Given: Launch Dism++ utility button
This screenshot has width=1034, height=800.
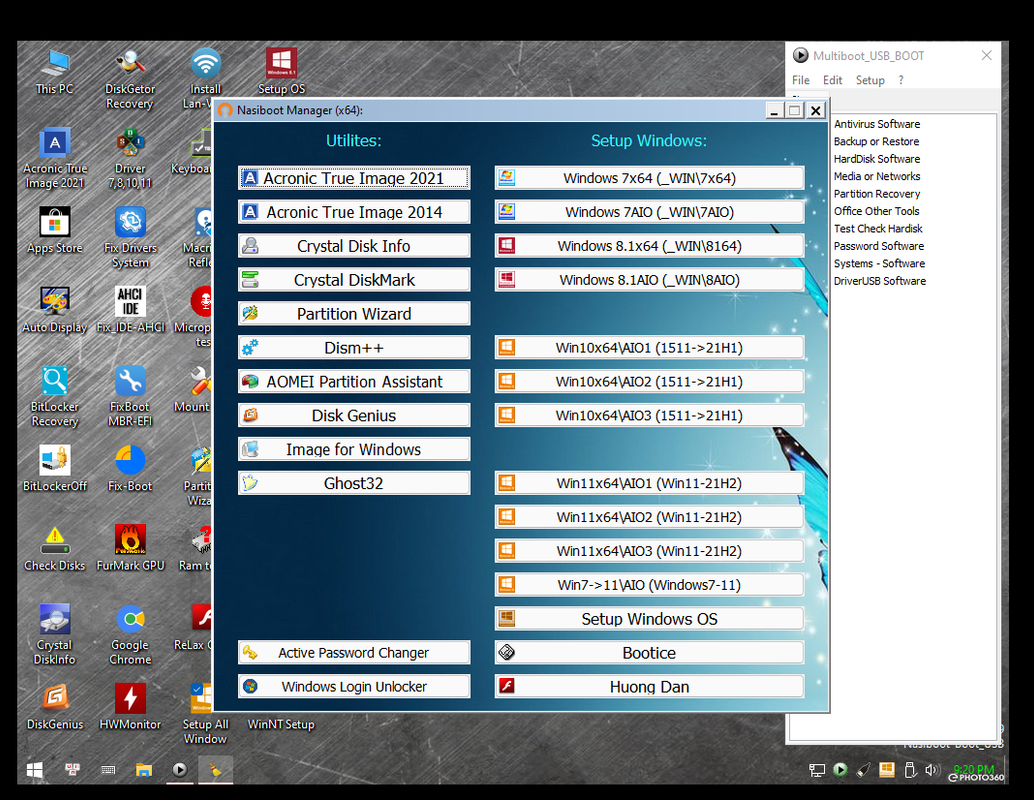Looking at the screenshot, I should point(354,348).
